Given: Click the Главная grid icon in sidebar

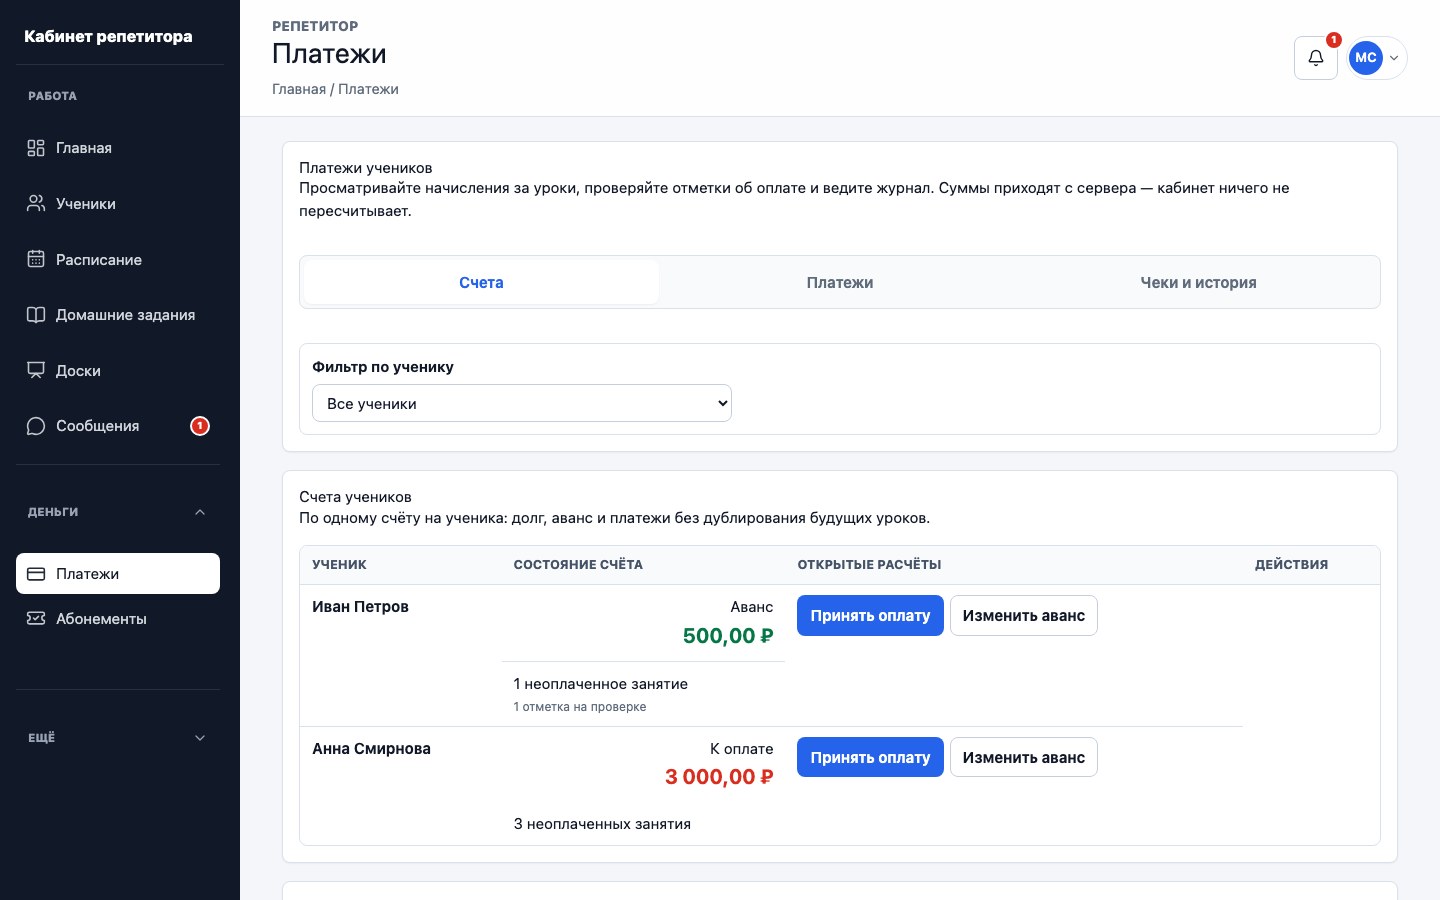Looking at the screenshot, I should [x=36, y=148].
